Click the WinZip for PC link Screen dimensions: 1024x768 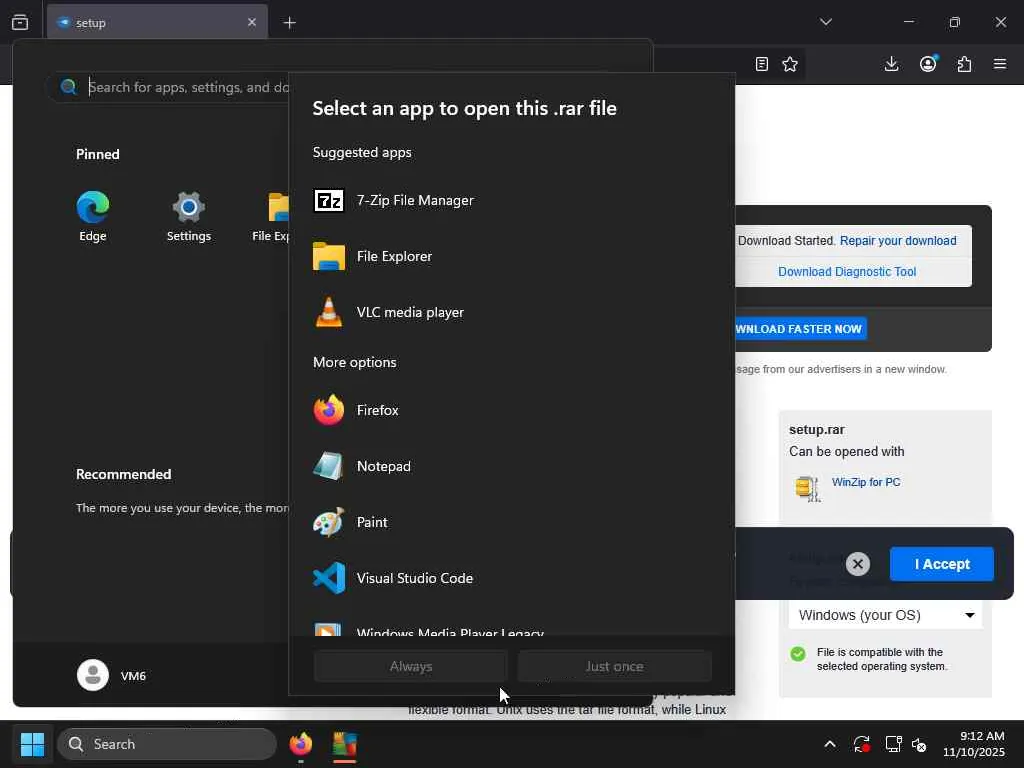pos(866,482)
